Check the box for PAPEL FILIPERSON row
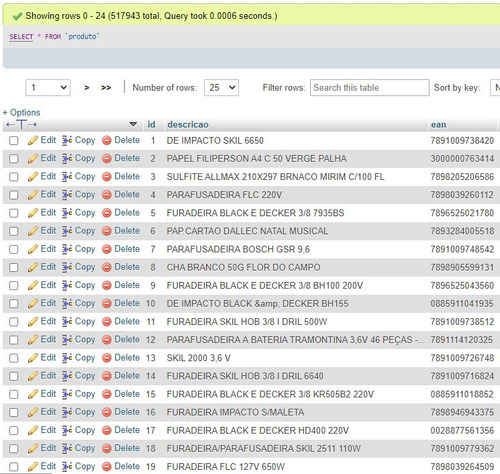500x474 pixels. [x=14, y=159]
